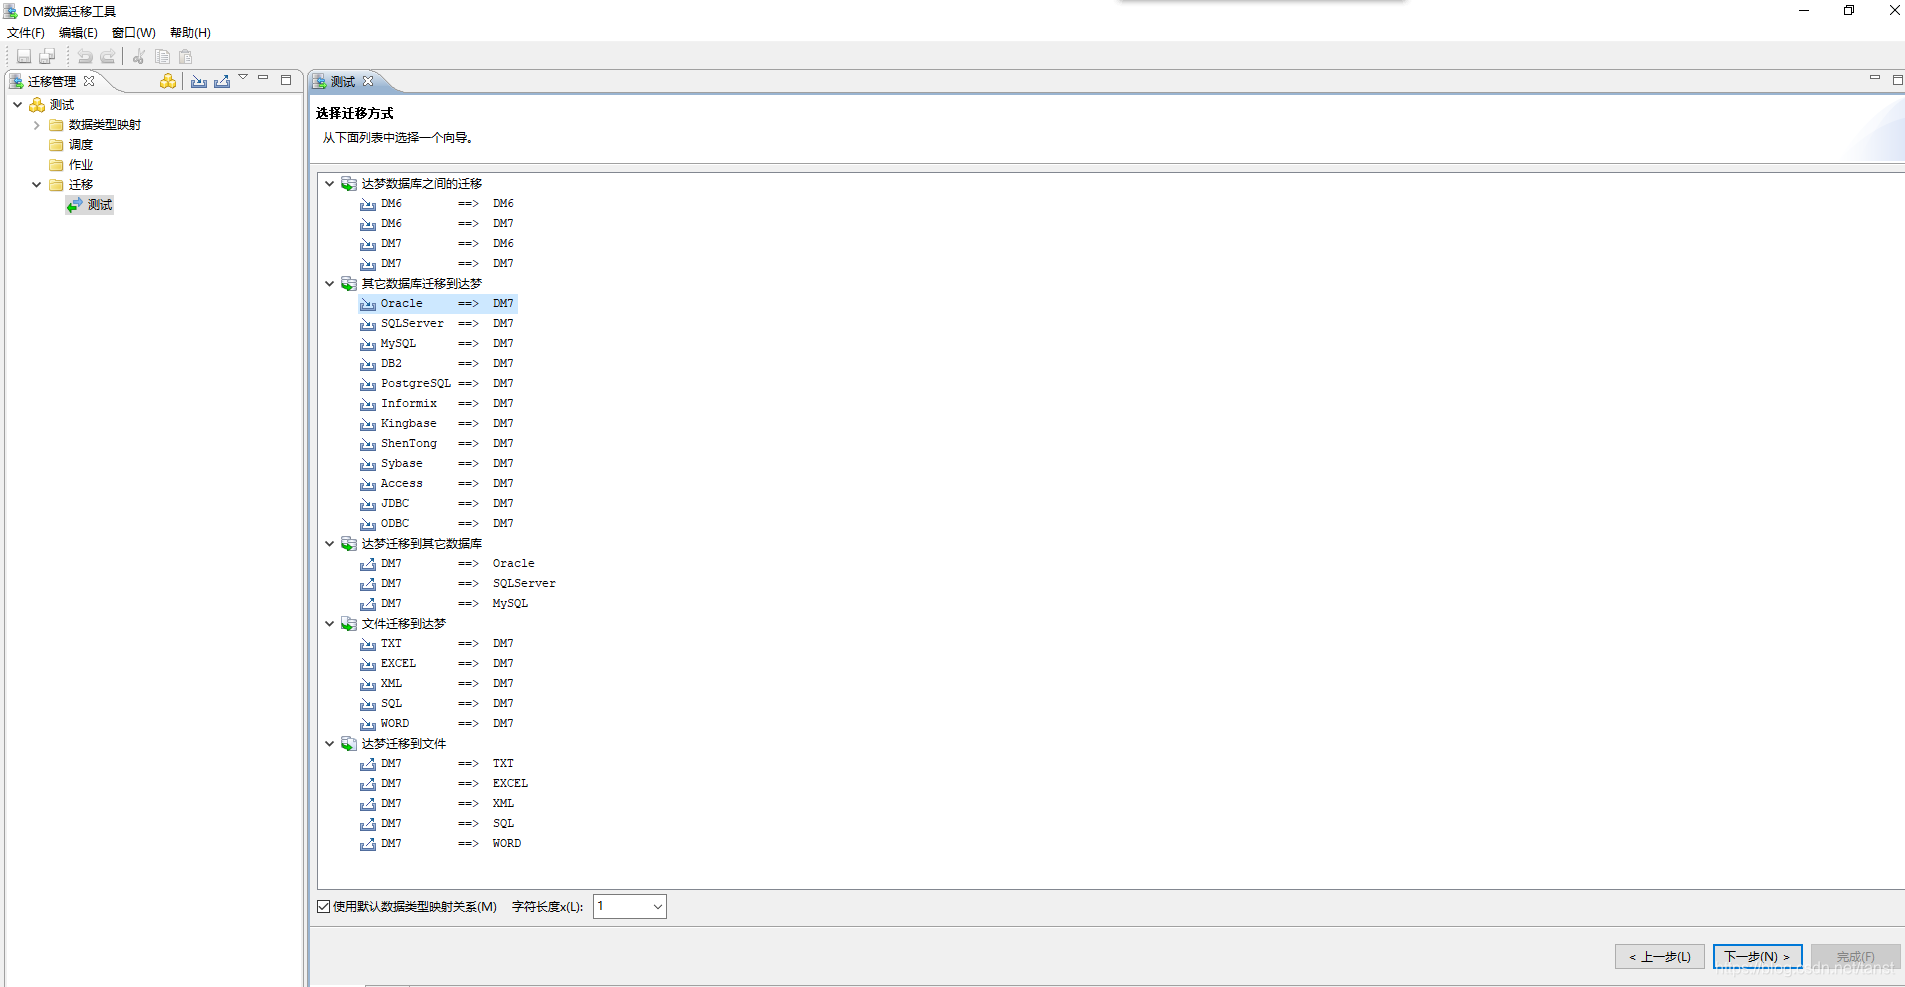Collapse 达梦数据库之间的迁移 group

[x=329, y=184]
